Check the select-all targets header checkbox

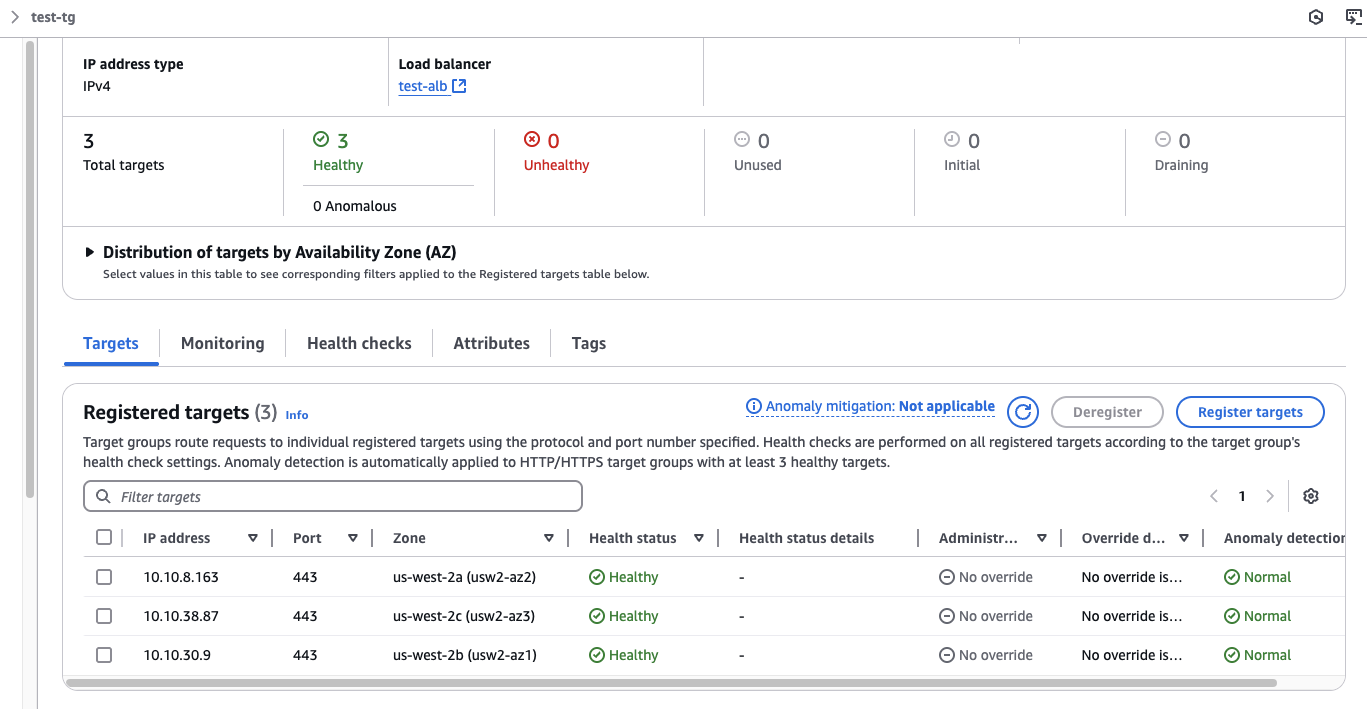click(104, 537)
